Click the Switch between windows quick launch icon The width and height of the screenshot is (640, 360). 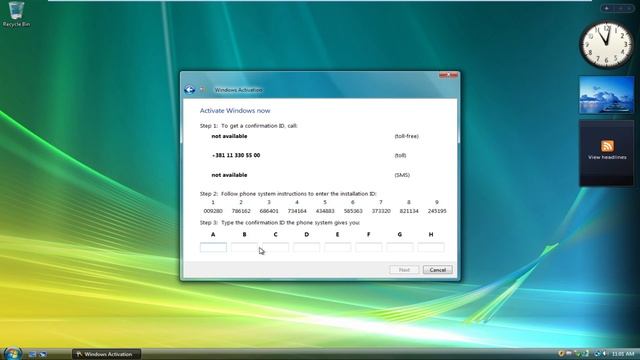(x=43, y=354)
